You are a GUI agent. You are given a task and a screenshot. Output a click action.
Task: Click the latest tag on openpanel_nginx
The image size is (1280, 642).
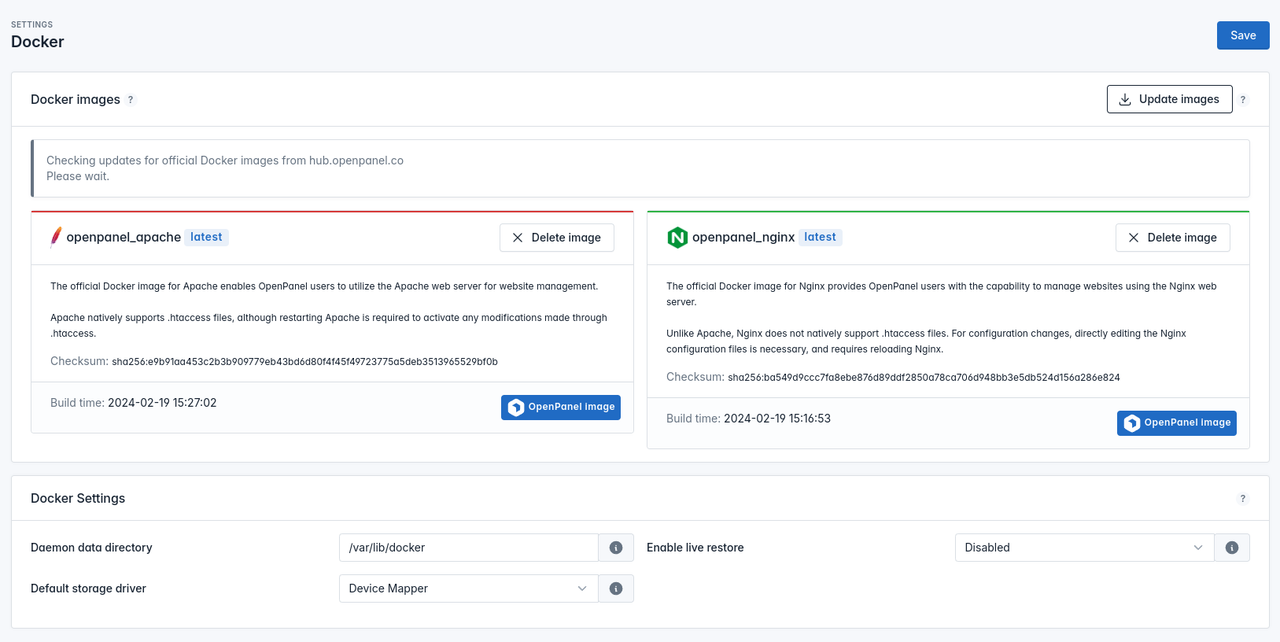click(820, 237)
